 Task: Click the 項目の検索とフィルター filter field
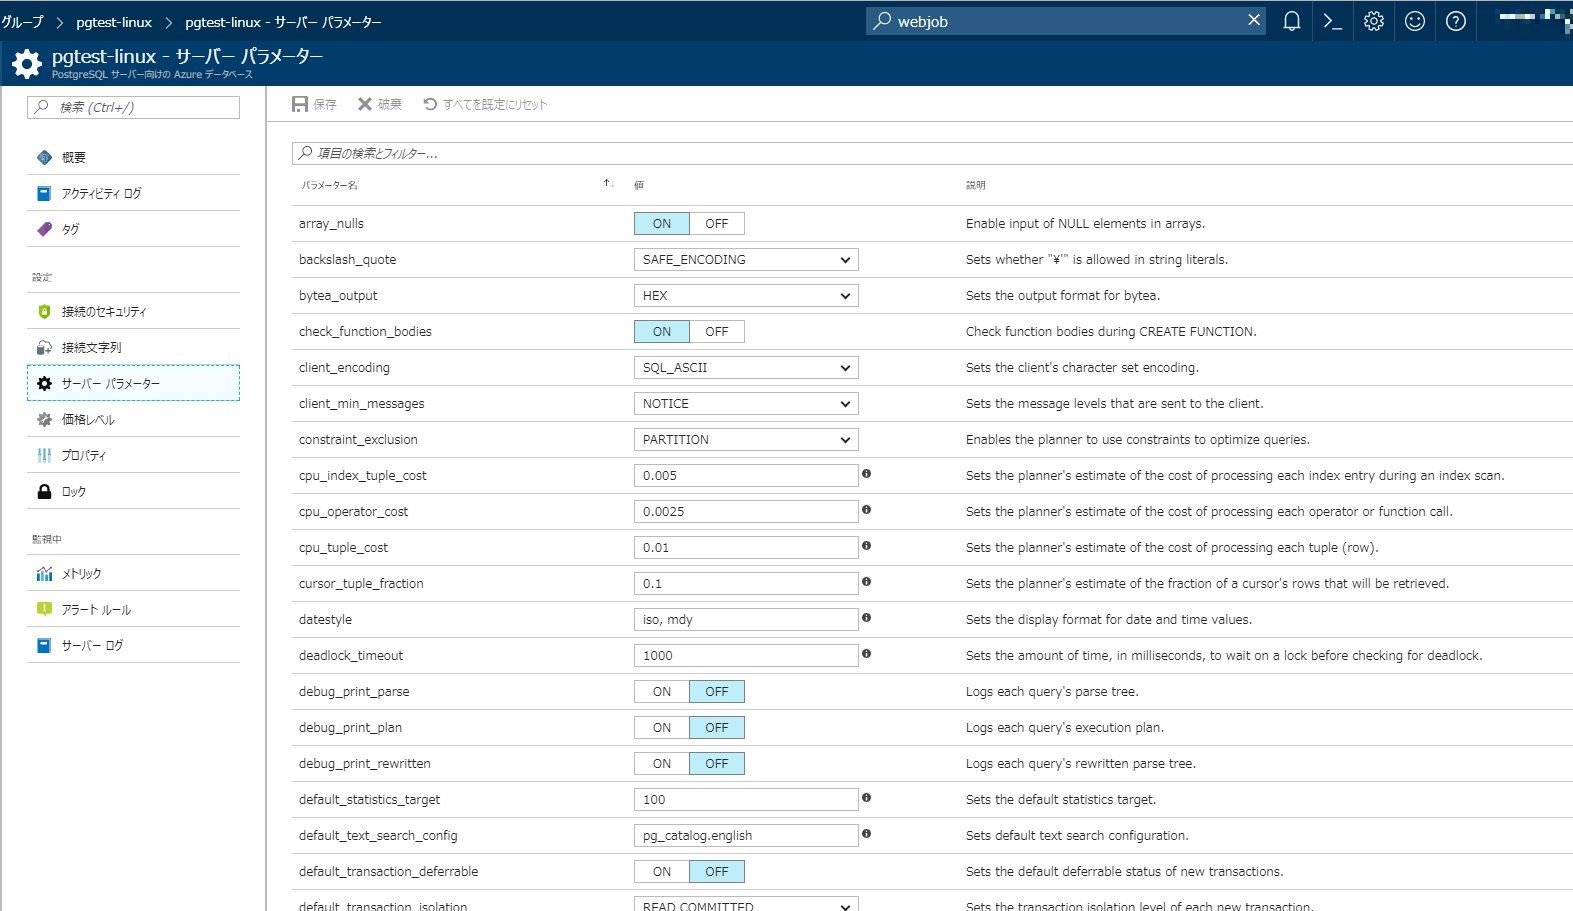(930, 153)
